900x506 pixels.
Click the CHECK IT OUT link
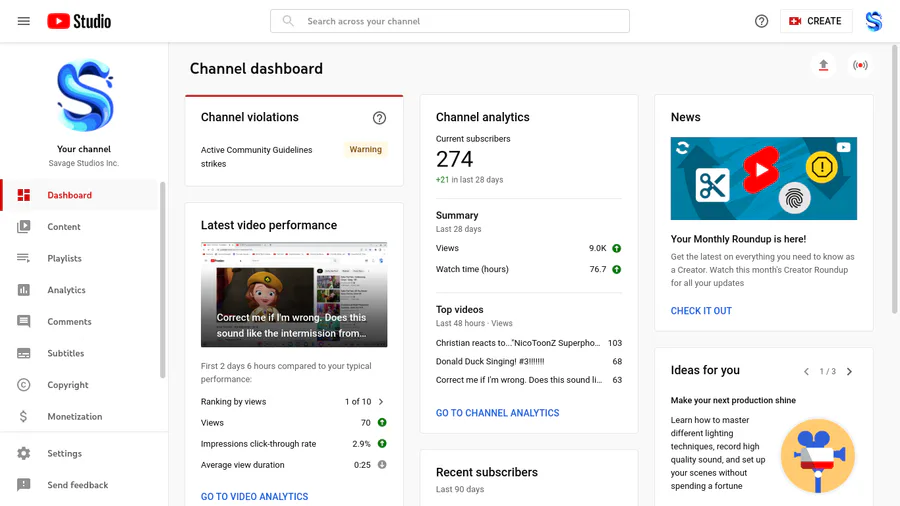pyautogui.click(x=701, y=311)
